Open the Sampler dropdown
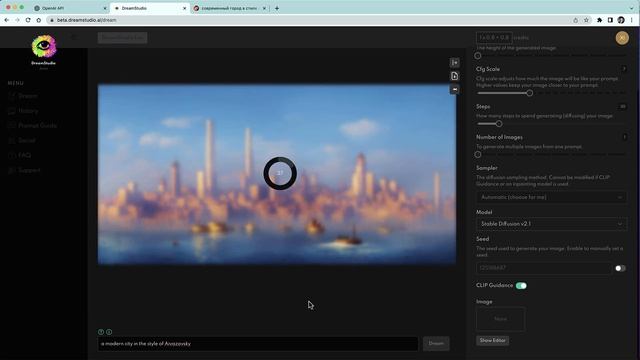 click(551, 197)
